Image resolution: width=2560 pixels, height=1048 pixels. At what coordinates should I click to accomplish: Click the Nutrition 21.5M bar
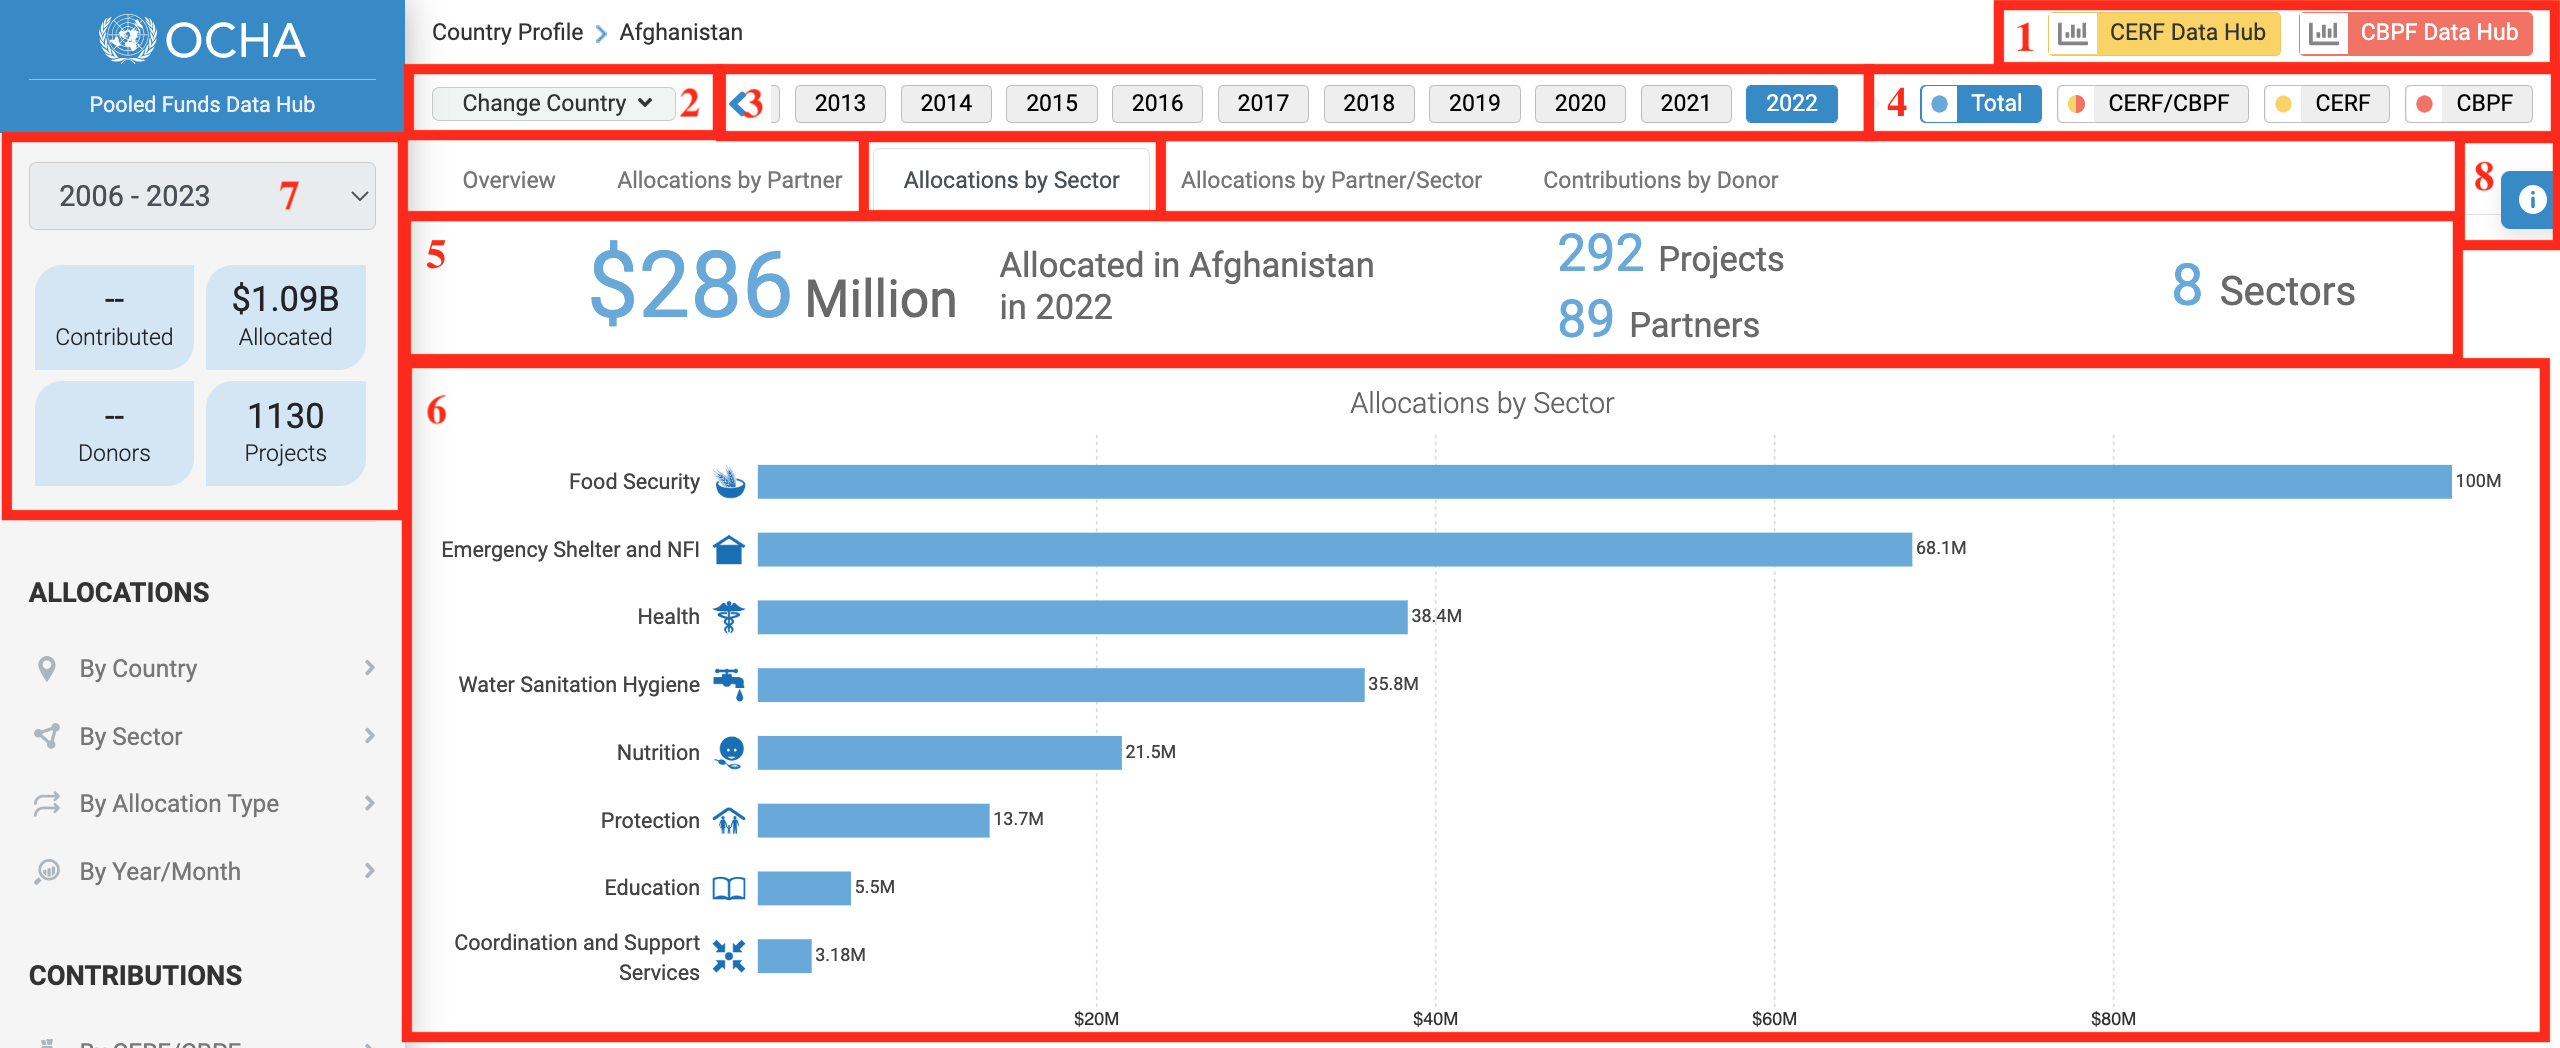[x=940, y=752]
